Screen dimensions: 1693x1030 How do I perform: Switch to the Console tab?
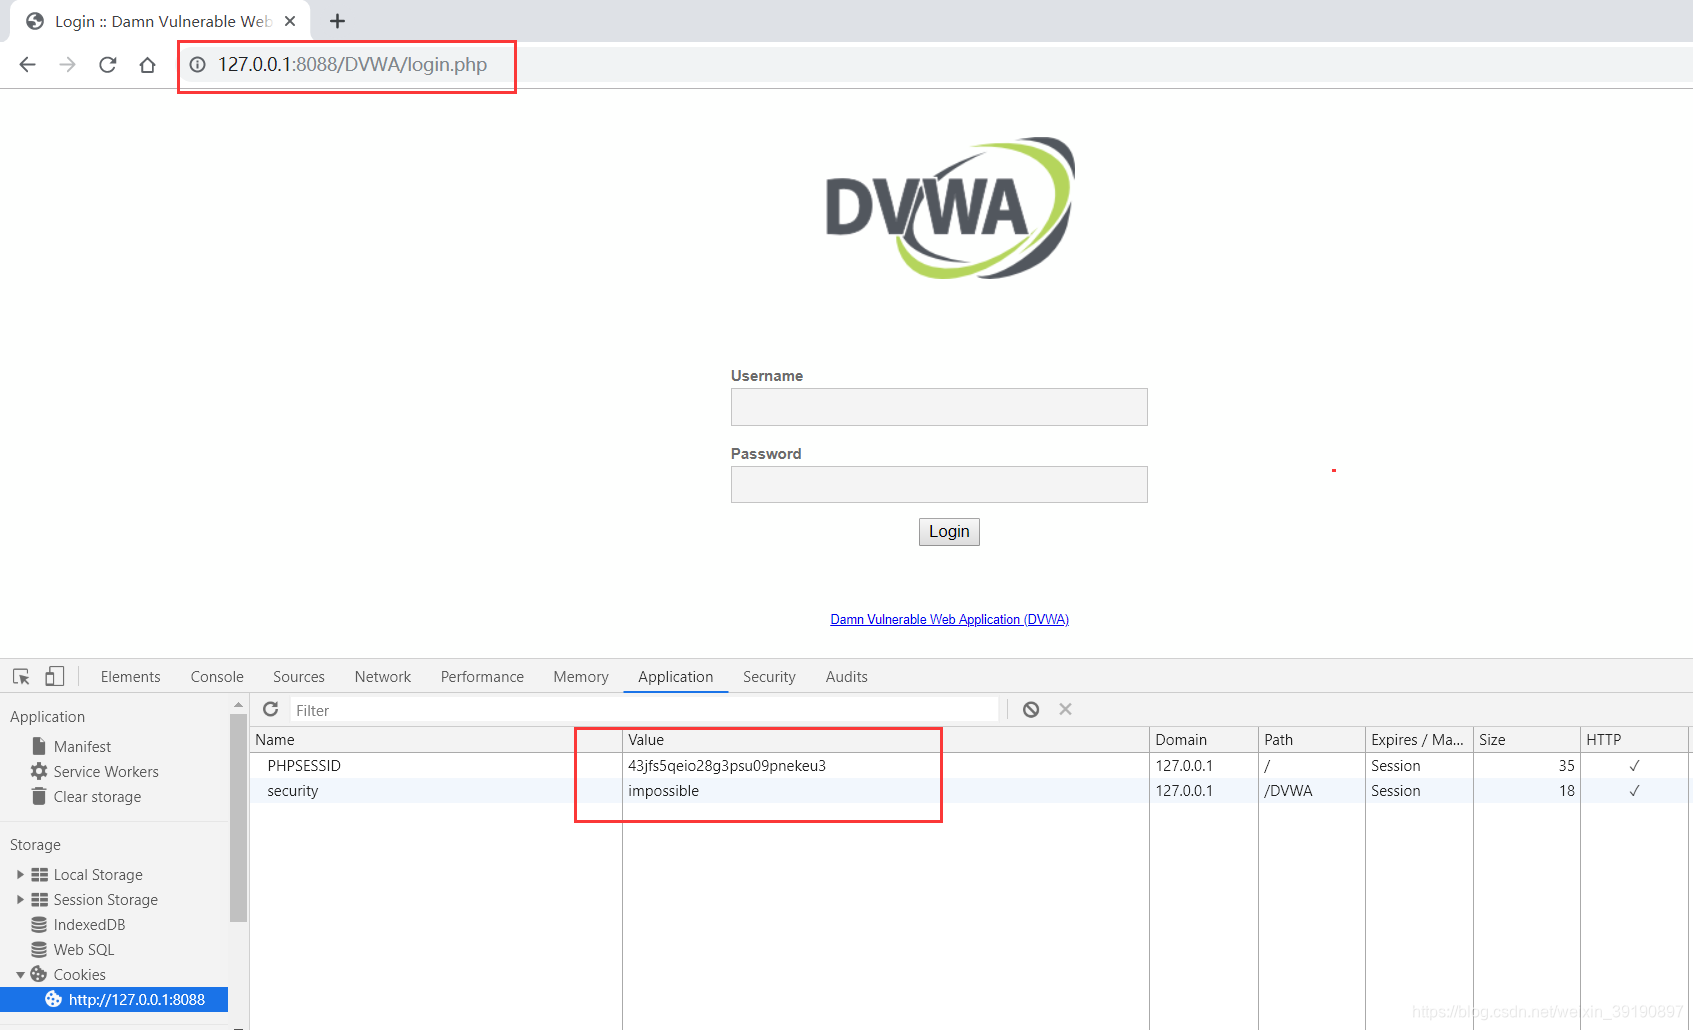coord(217,677)
